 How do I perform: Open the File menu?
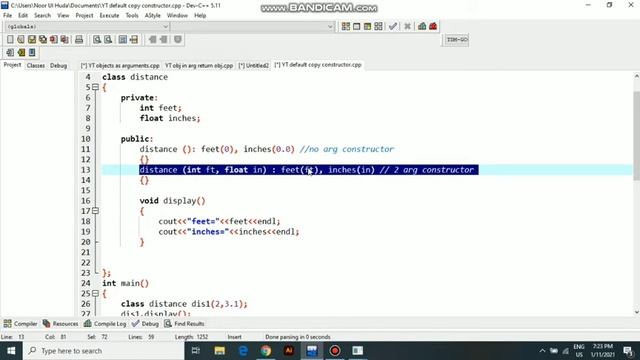click(x=7, y=16)
